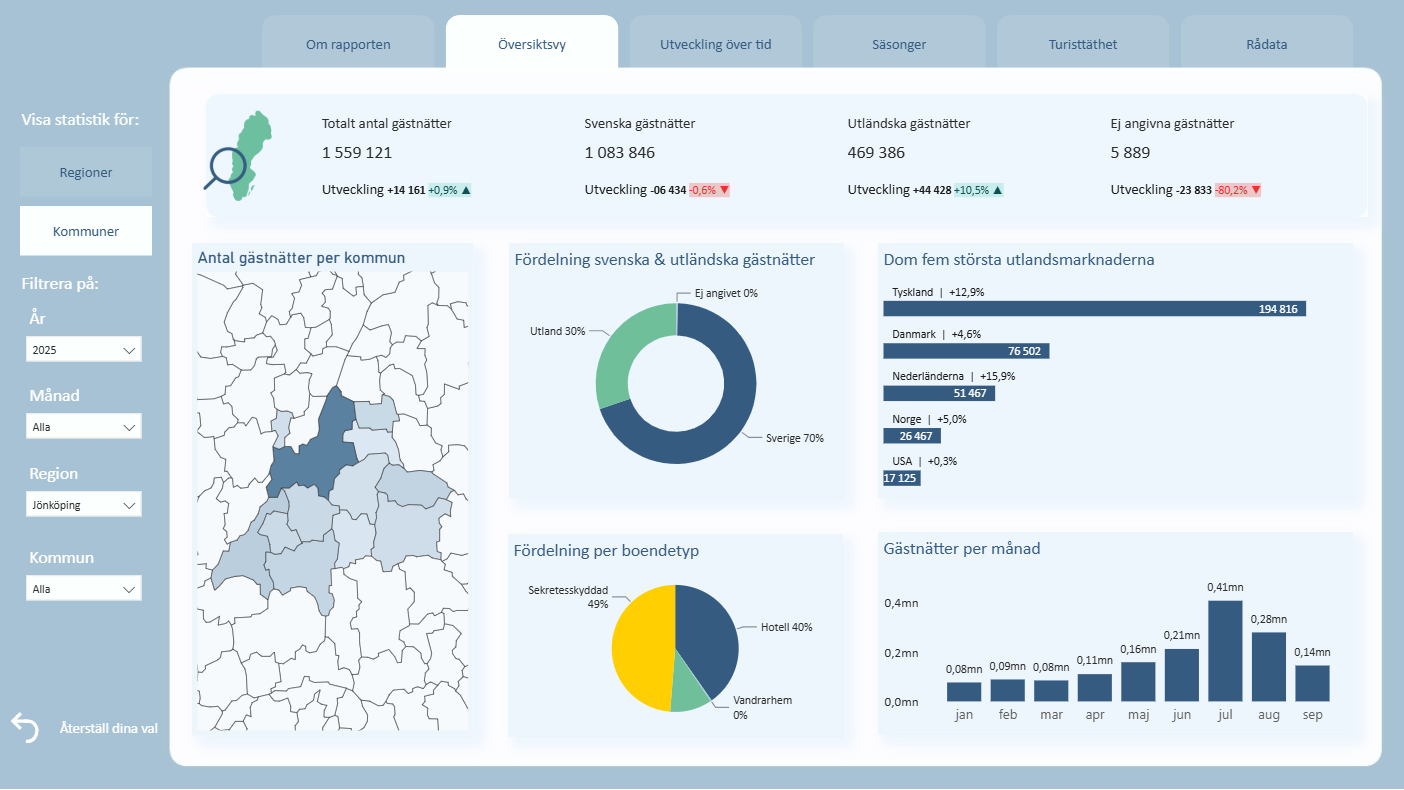The height and width of the screenshot is (790, 1404).
Task: Open the Rådata tab
Action: (x=1267, y=44)
